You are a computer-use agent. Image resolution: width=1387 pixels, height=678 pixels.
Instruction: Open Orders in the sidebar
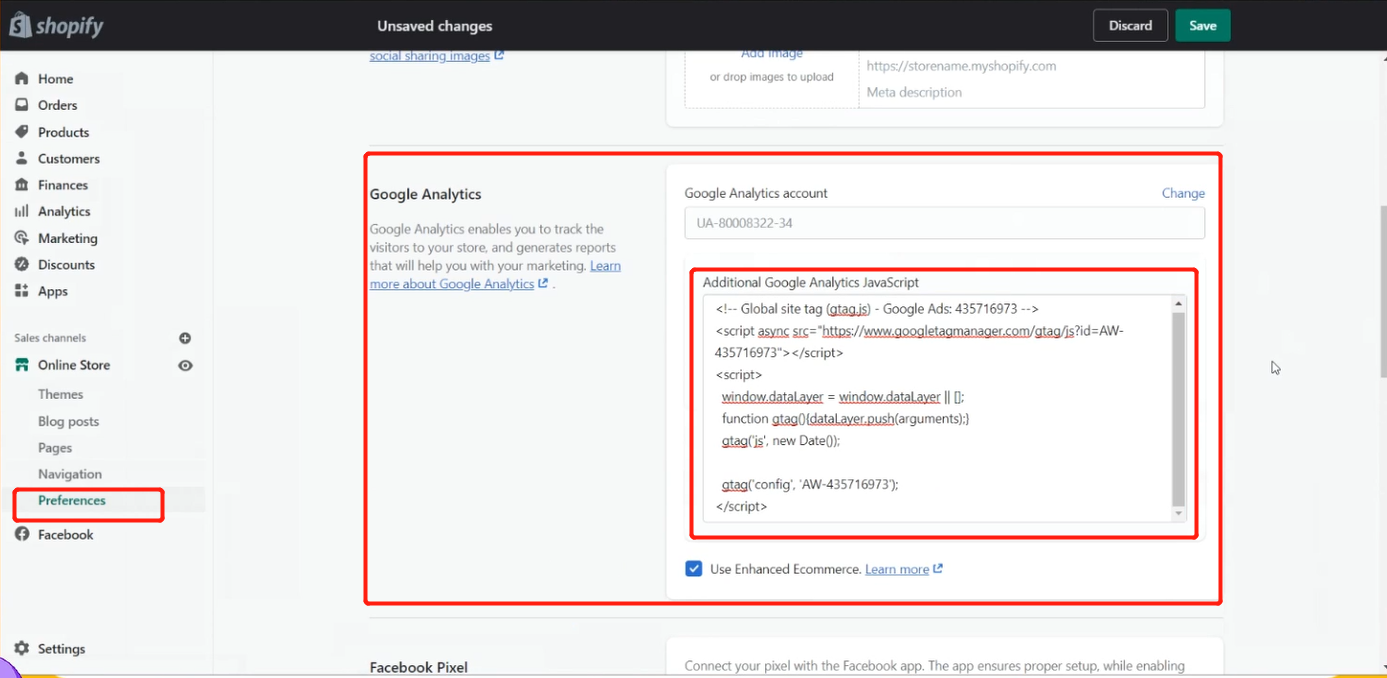click(x=57, y=105)
